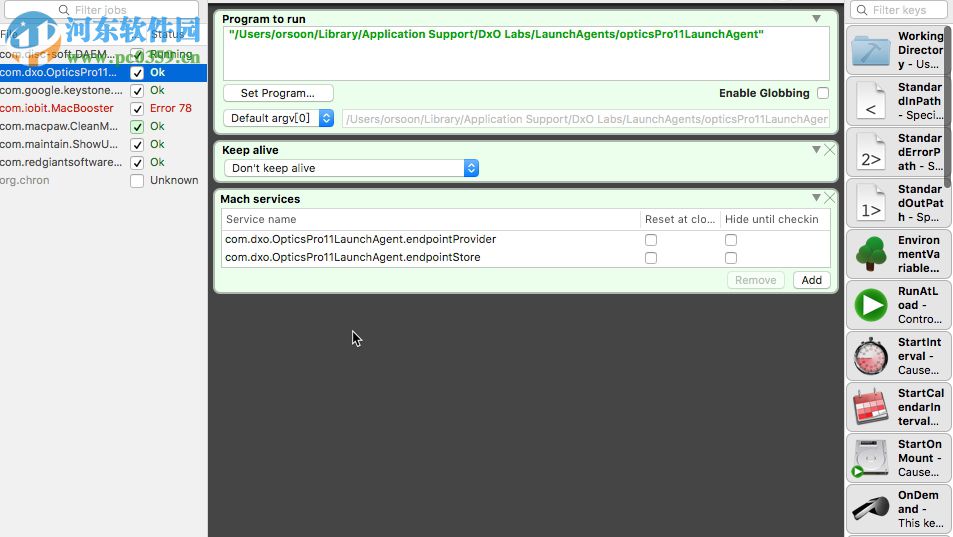Click the Reset at close column header
Viewport: 953px width, 537px height.
(x=679, y=219)
